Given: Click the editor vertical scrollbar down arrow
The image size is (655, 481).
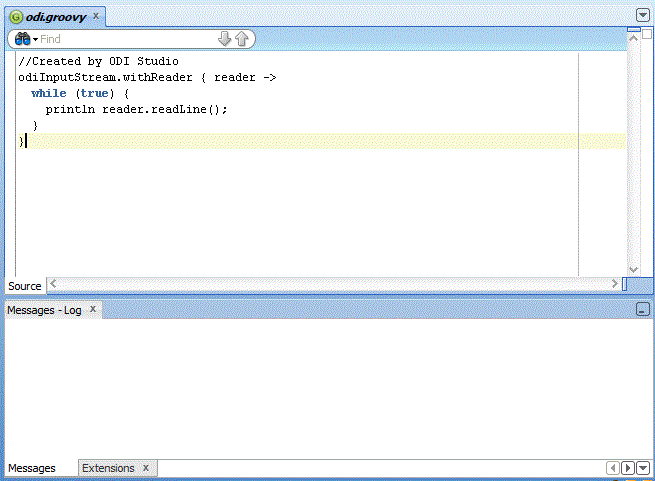Looking at the screenshot, I should 634,270.
